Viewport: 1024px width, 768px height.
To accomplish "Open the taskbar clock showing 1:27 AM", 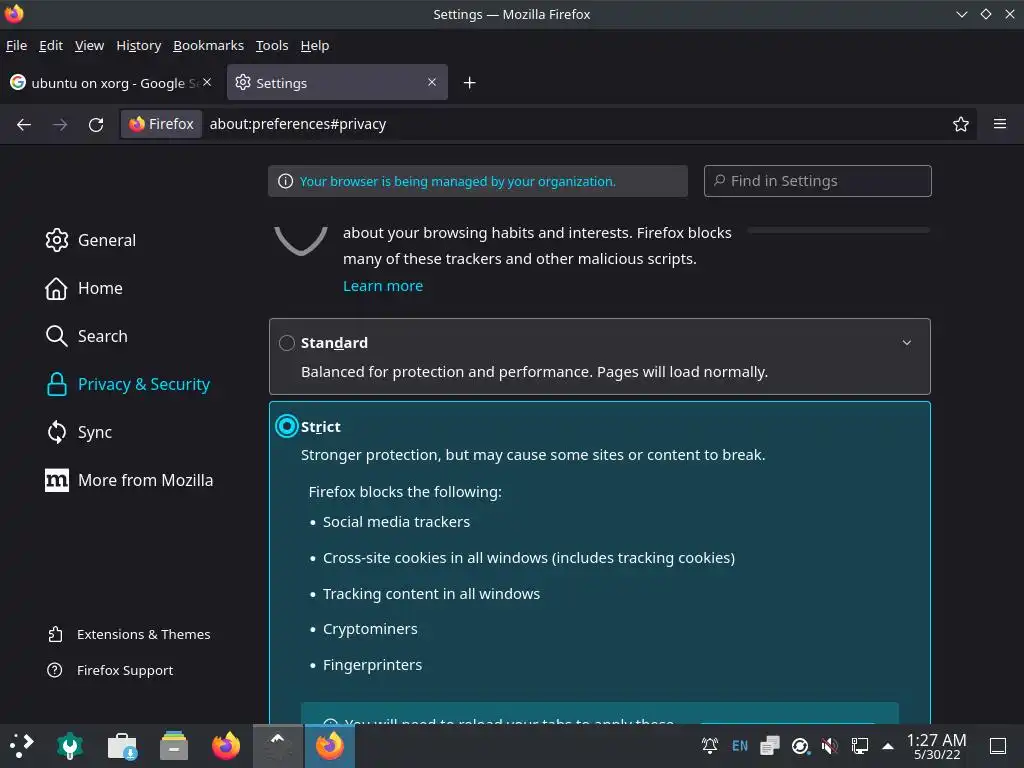I will click(x=936, y=746).
